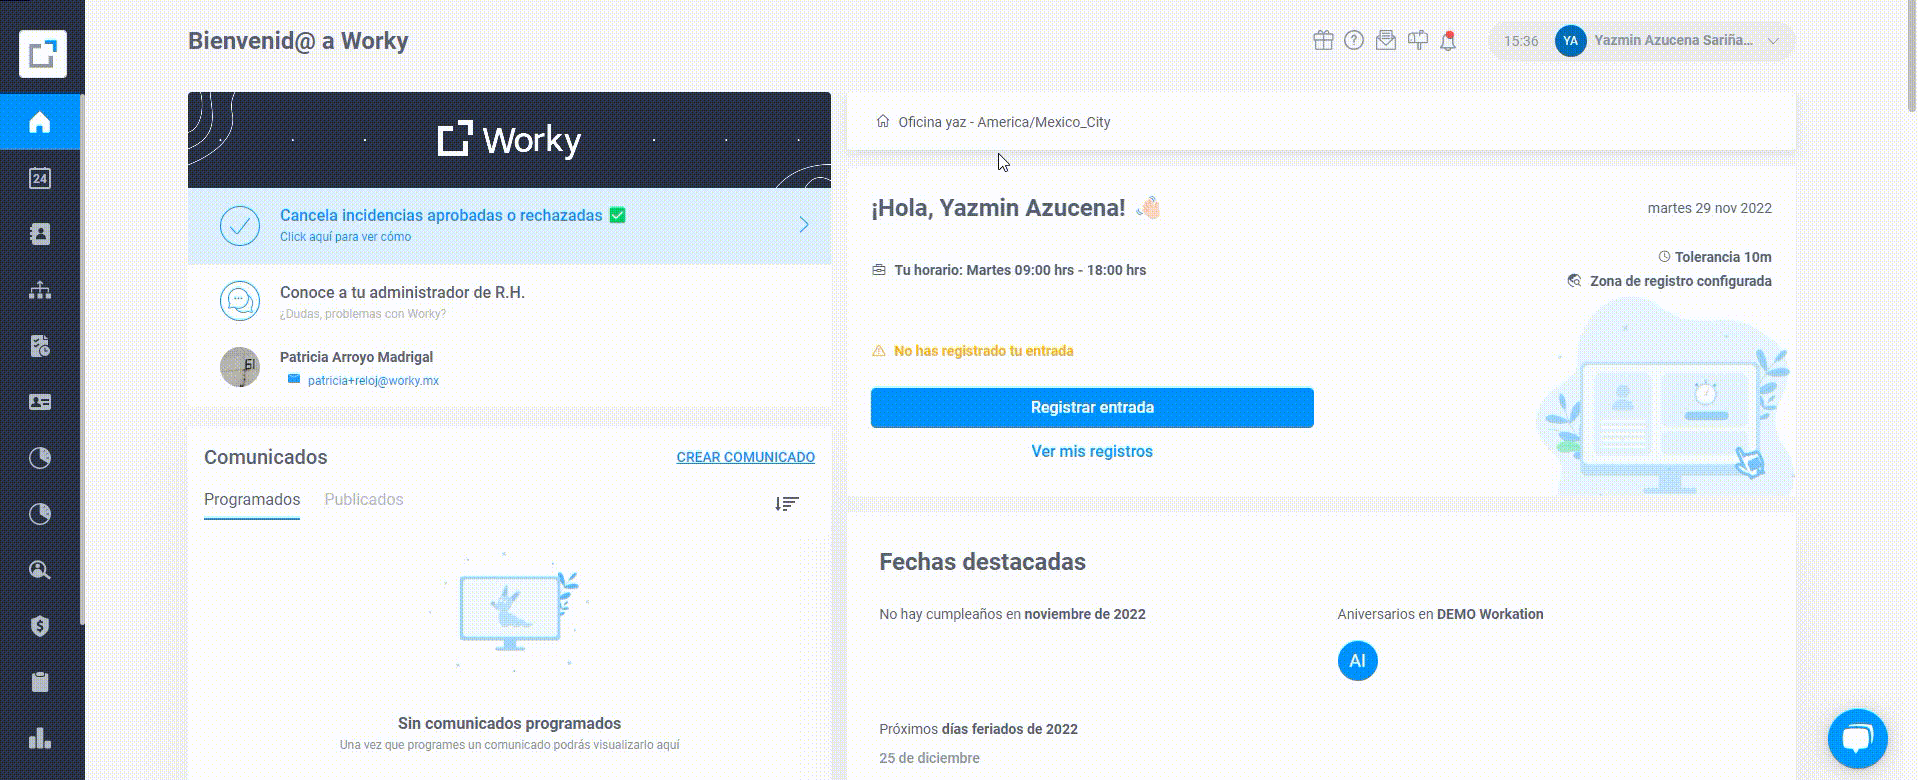This screenshot has width=1918, height=780.
Task: Open the Cancela incidencias banner arrow
Action: click(x=804, y=225)
